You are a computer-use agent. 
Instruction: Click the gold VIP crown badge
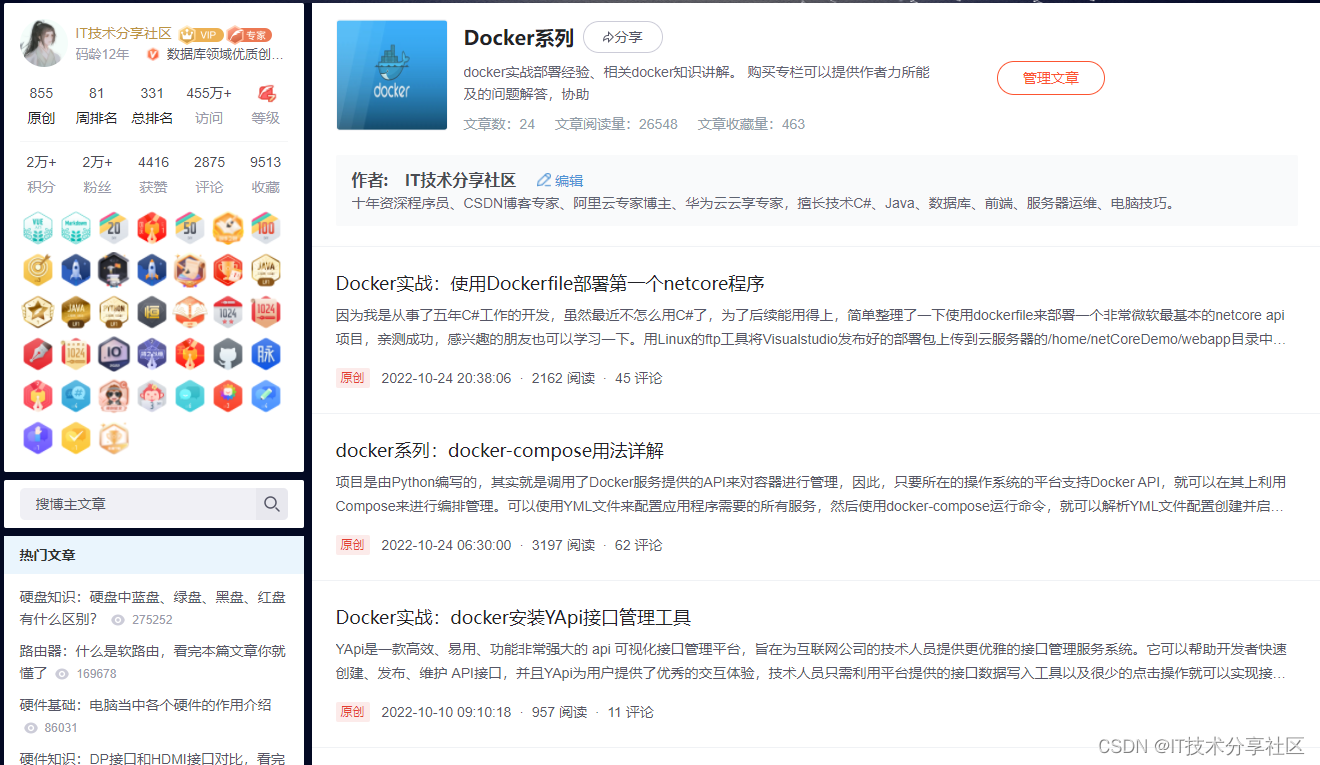pyautogui.click(x=201, y=34)
